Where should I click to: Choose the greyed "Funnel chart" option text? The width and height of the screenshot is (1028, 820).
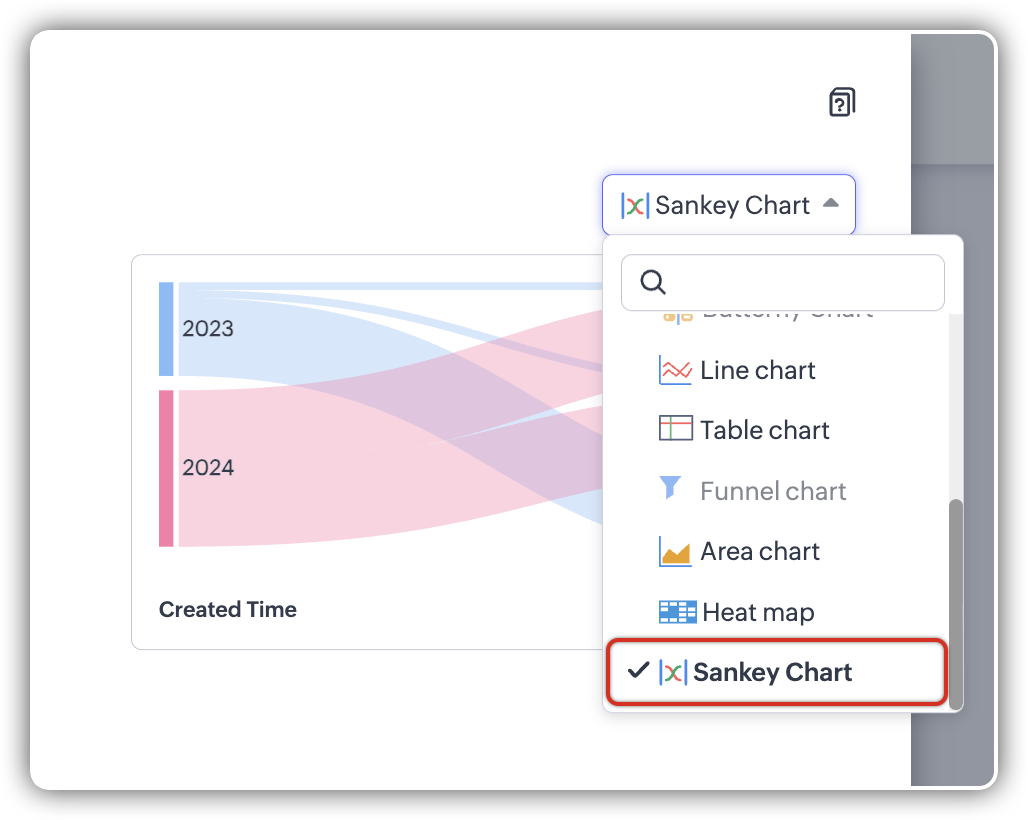(x=773, y=492)
